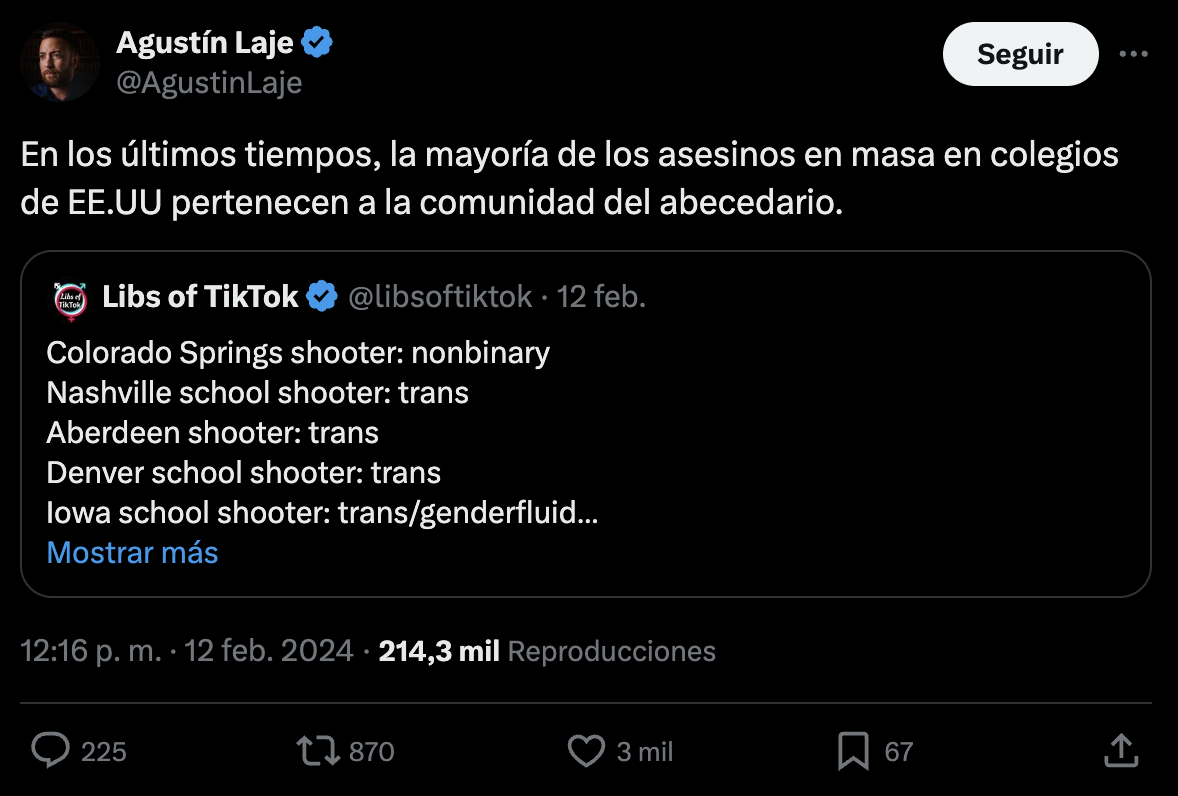Follow the account with the Seguir button
Image resolution: width=1178 pixels, height=796 pixels.
point(1020,54)
